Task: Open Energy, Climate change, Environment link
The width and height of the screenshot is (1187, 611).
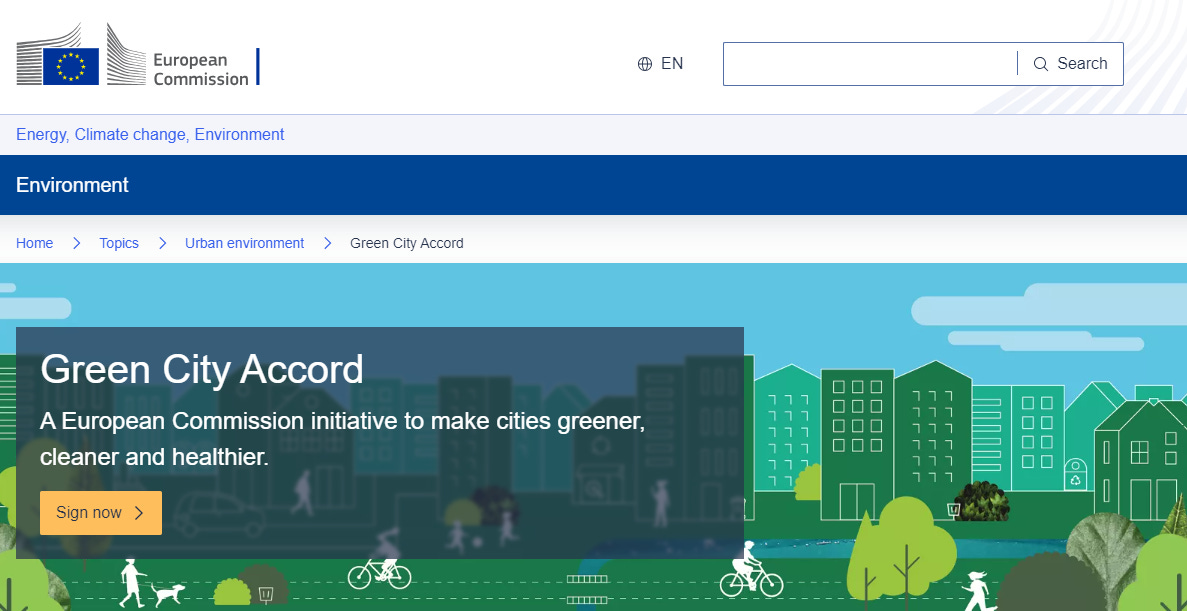Action: click(150, 135)
